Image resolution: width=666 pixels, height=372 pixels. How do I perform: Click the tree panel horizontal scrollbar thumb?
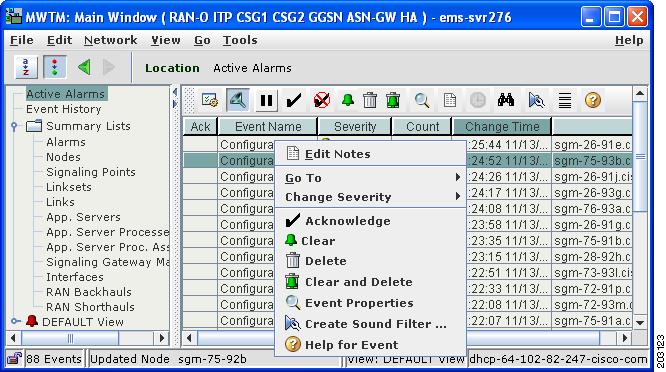70,338
